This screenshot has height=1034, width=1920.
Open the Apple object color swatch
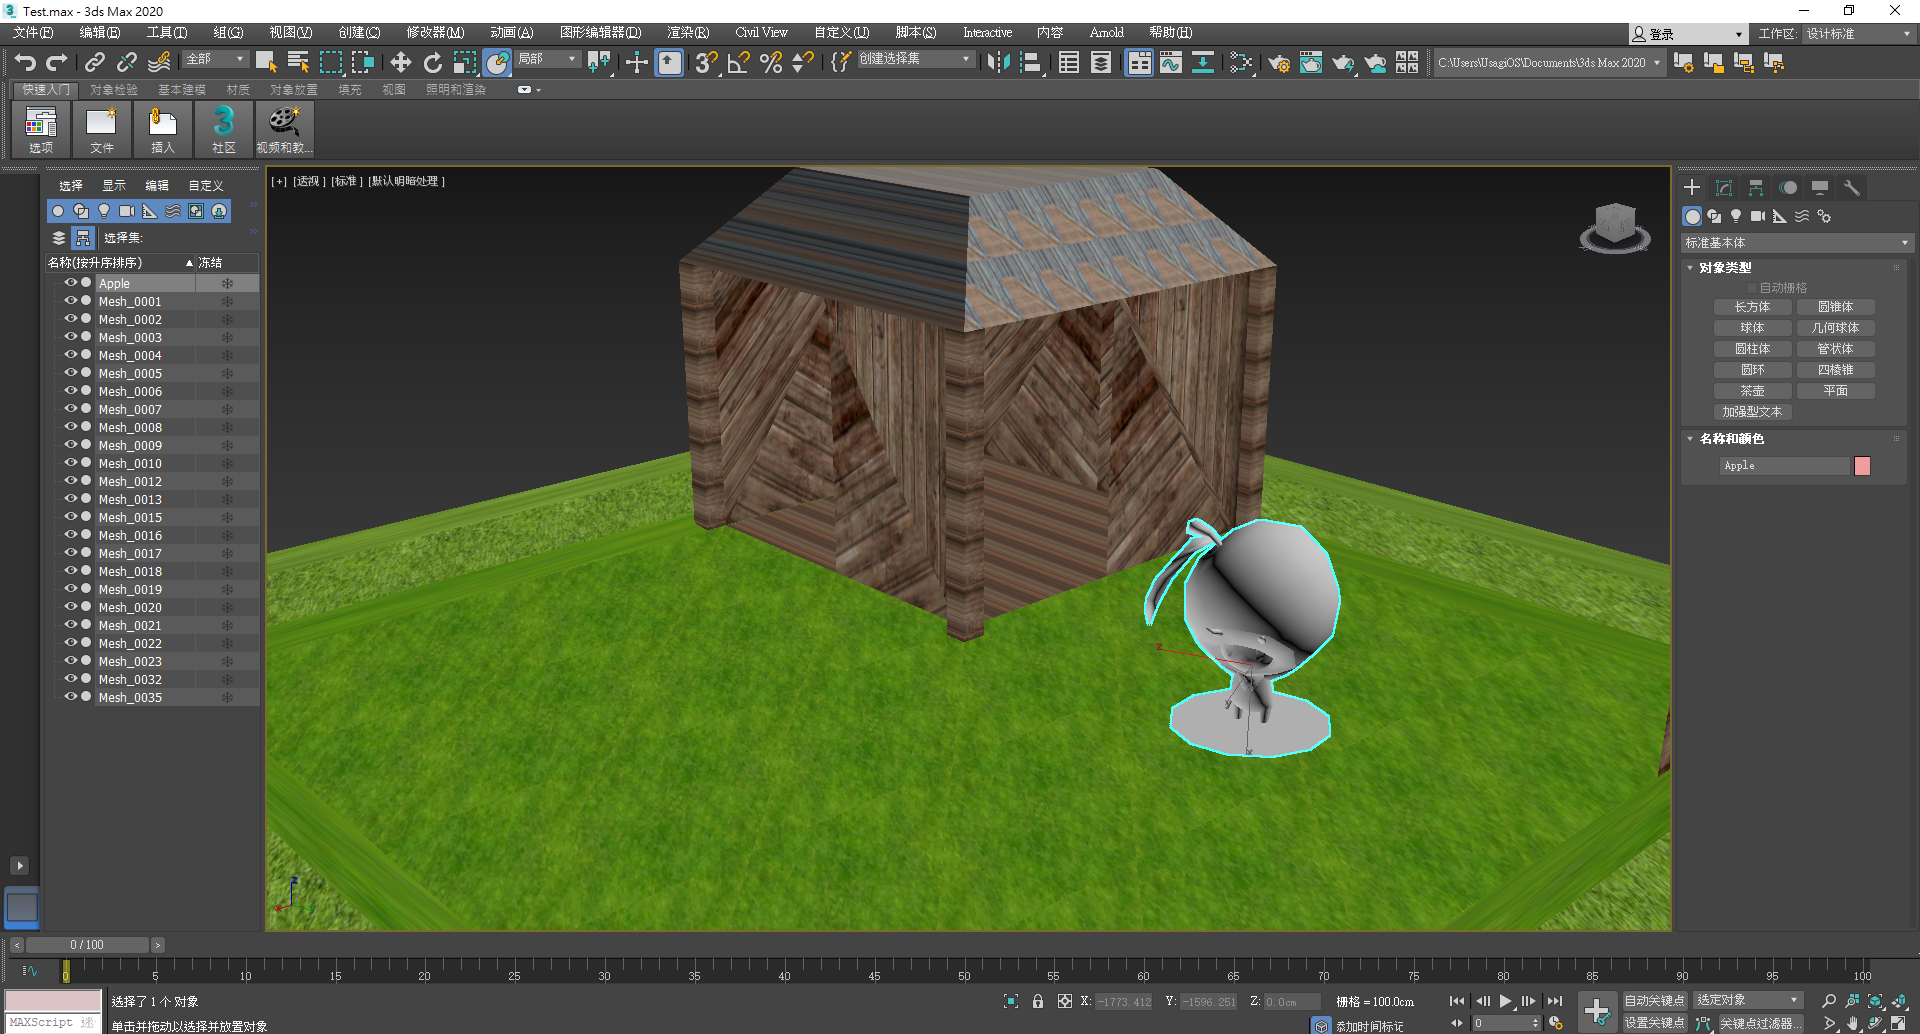click(x=1862, y=466)
